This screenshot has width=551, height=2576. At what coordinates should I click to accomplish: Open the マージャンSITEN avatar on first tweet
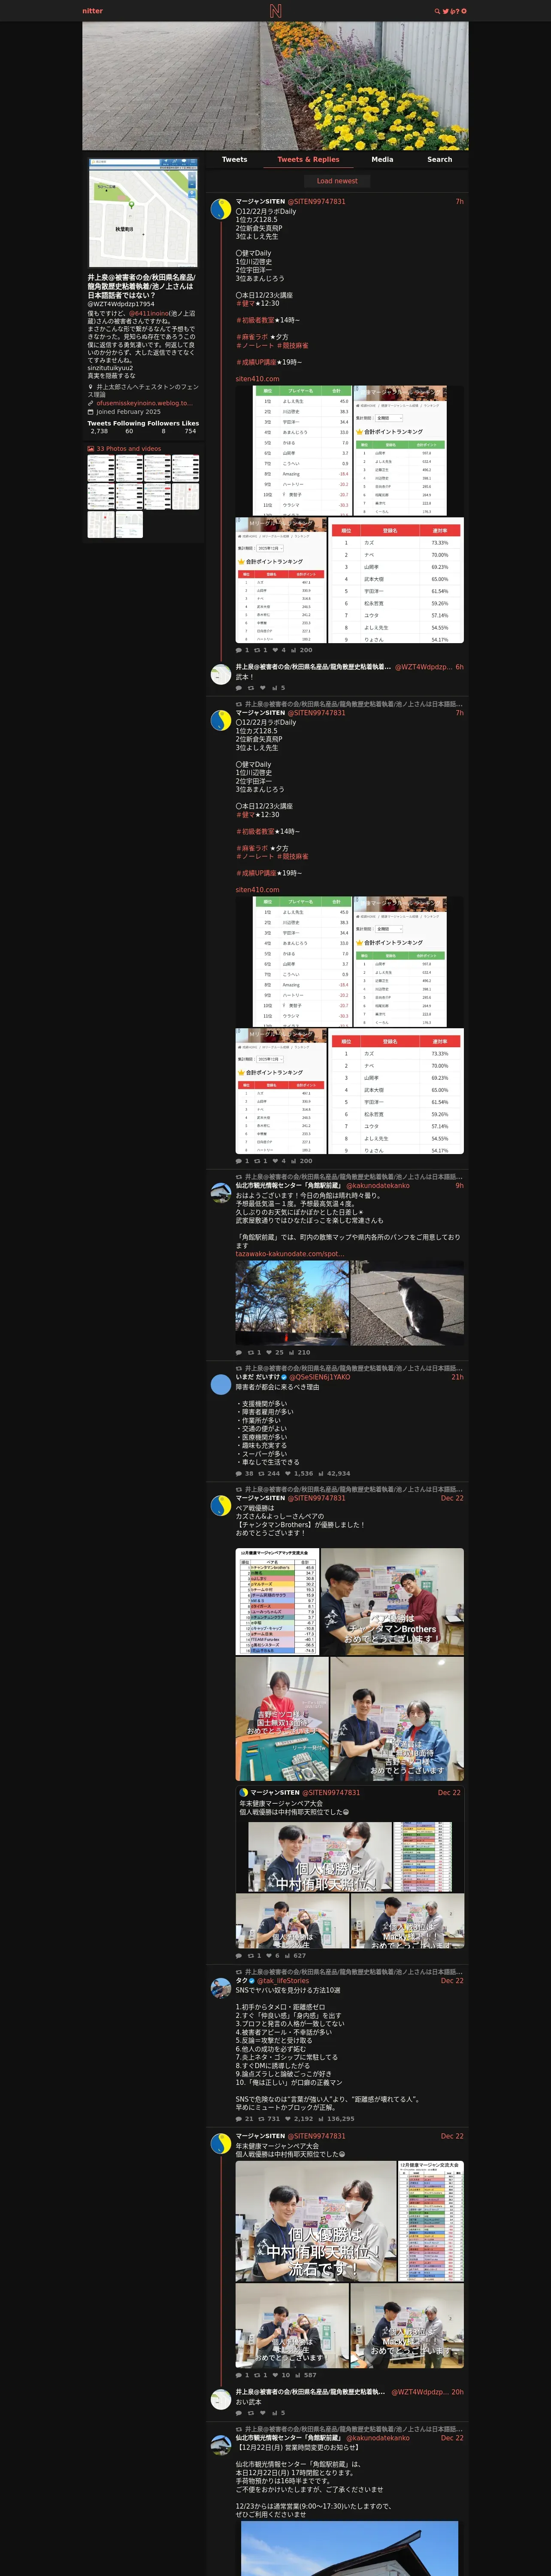pos(221,210)
